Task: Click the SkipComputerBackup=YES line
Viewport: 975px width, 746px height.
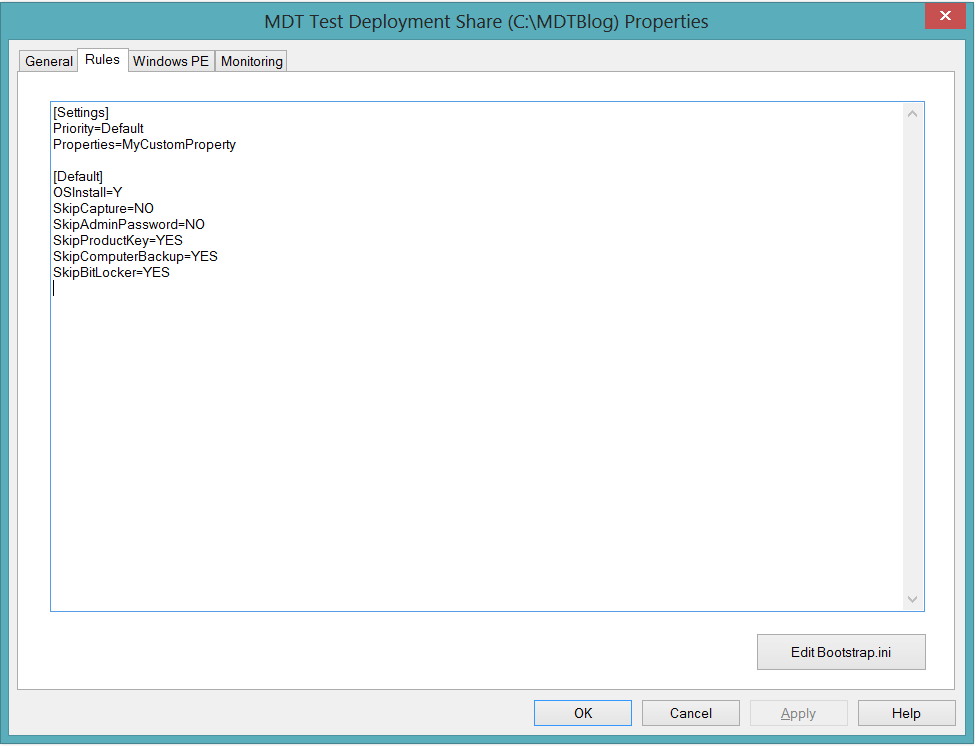Action: point(135,257)
